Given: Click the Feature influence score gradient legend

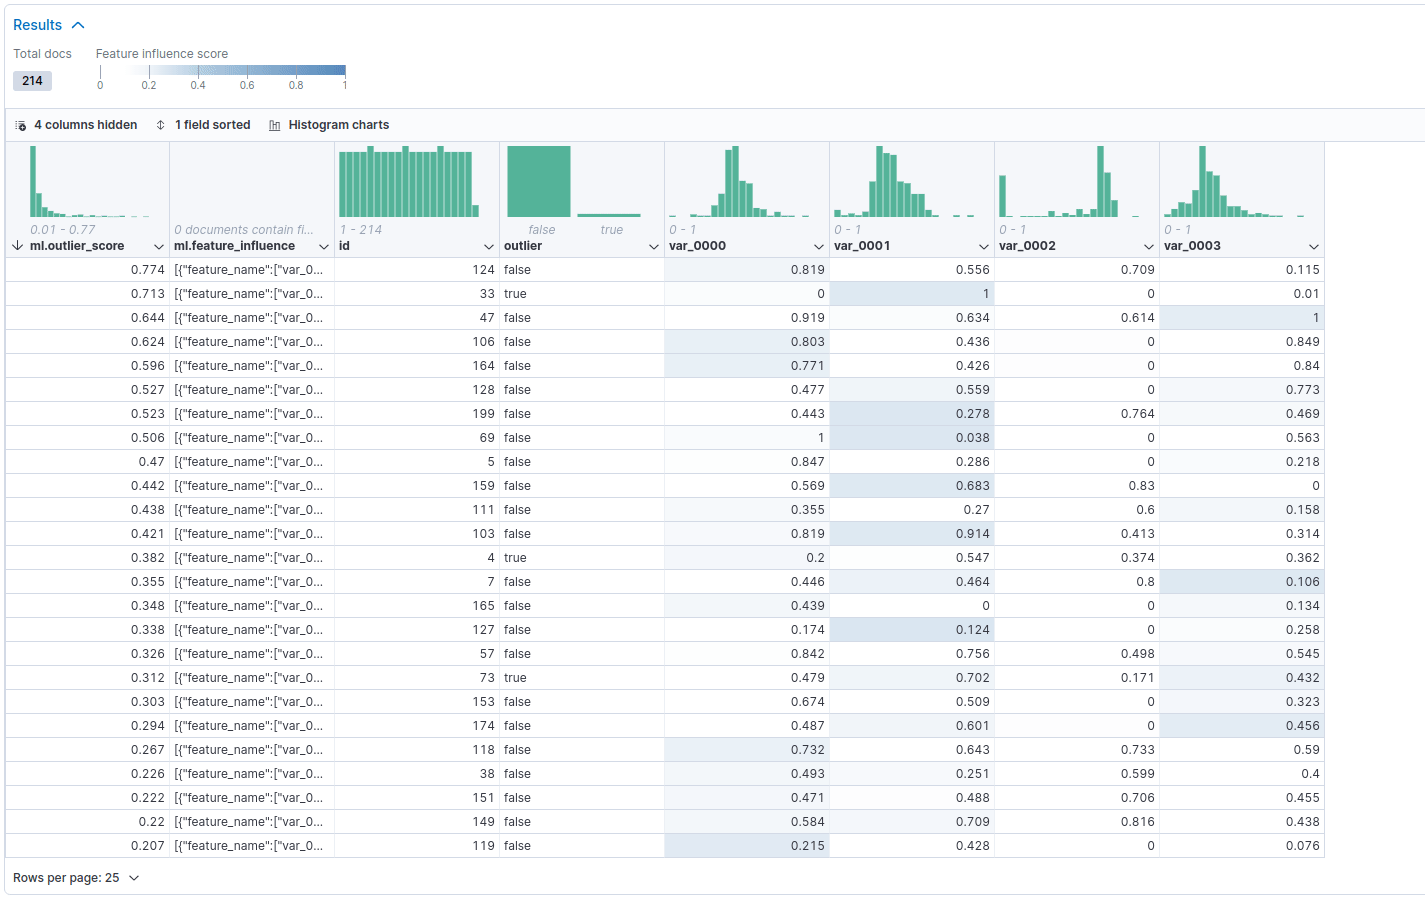Looking at the screenshot, I should (x=222, y=73).
